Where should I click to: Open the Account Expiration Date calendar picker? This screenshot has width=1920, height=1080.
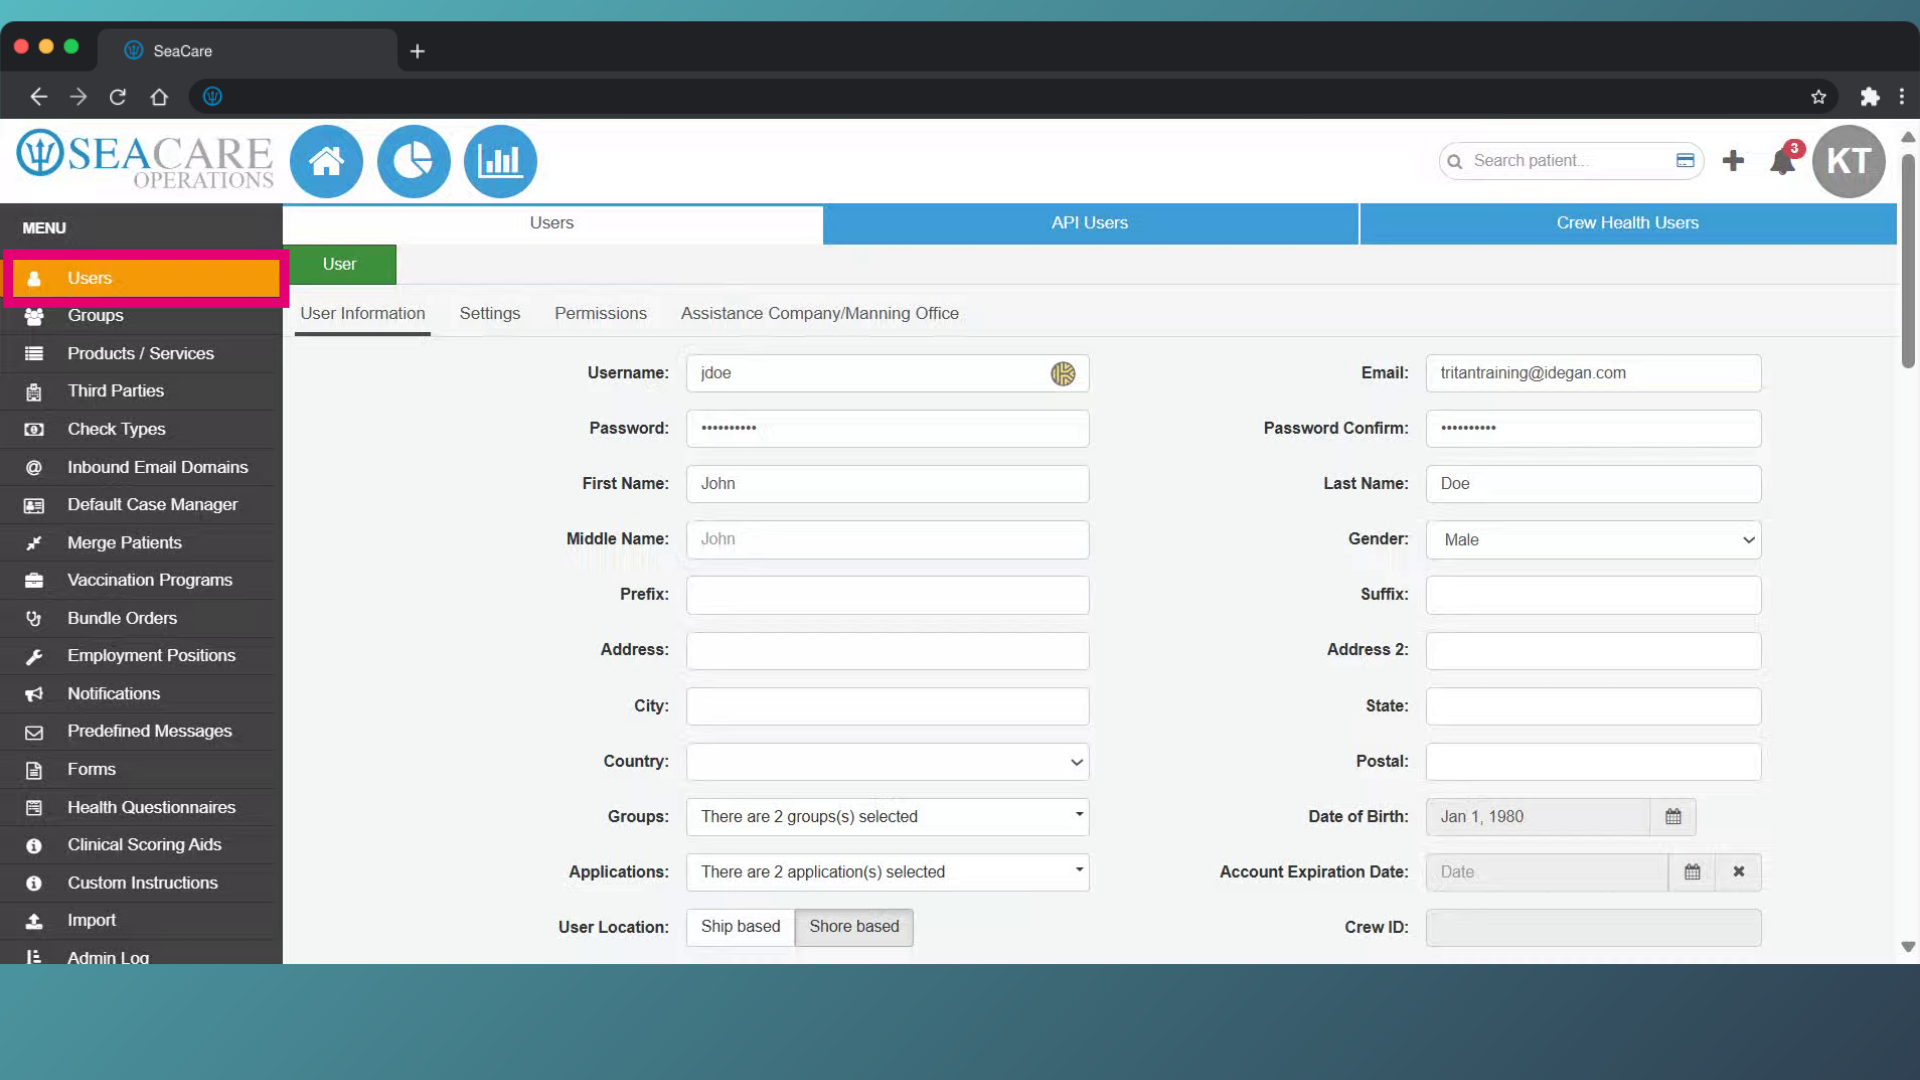(1692, 872)
